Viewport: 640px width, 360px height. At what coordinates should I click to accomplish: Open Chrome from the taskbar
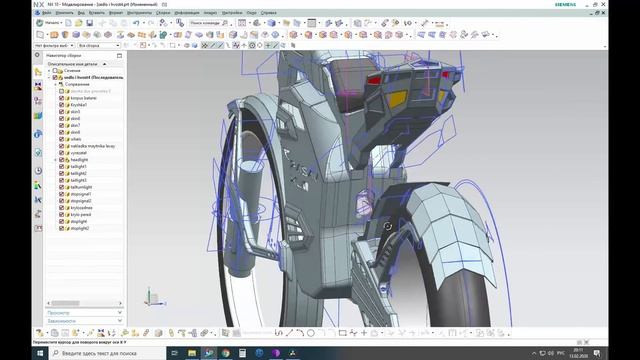pos(226,353)
